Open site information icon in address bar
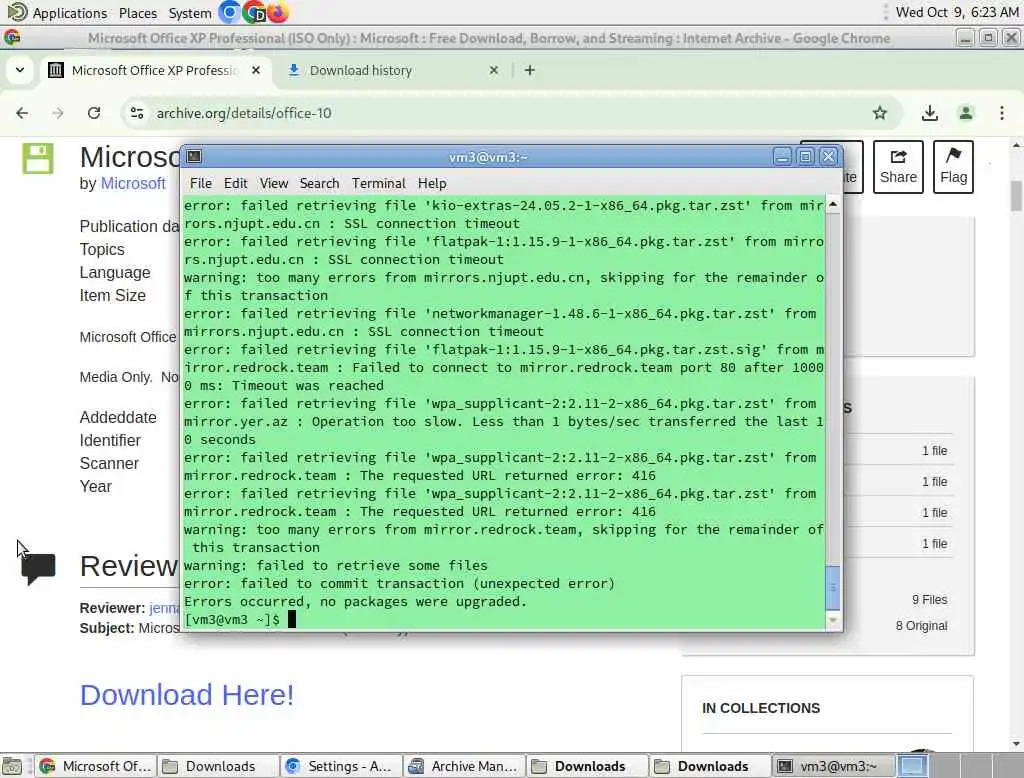Screen dimensions: 1024x778 (x=137, y=113)
